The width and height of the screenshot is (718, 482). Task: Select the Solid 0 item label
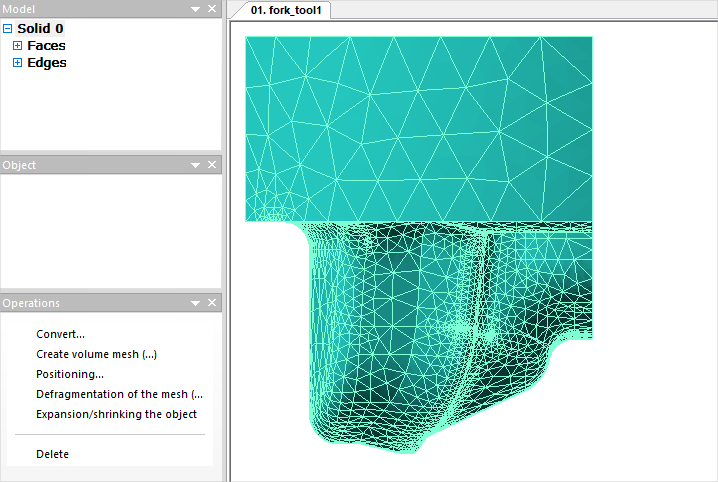click(x=40, y=29)
